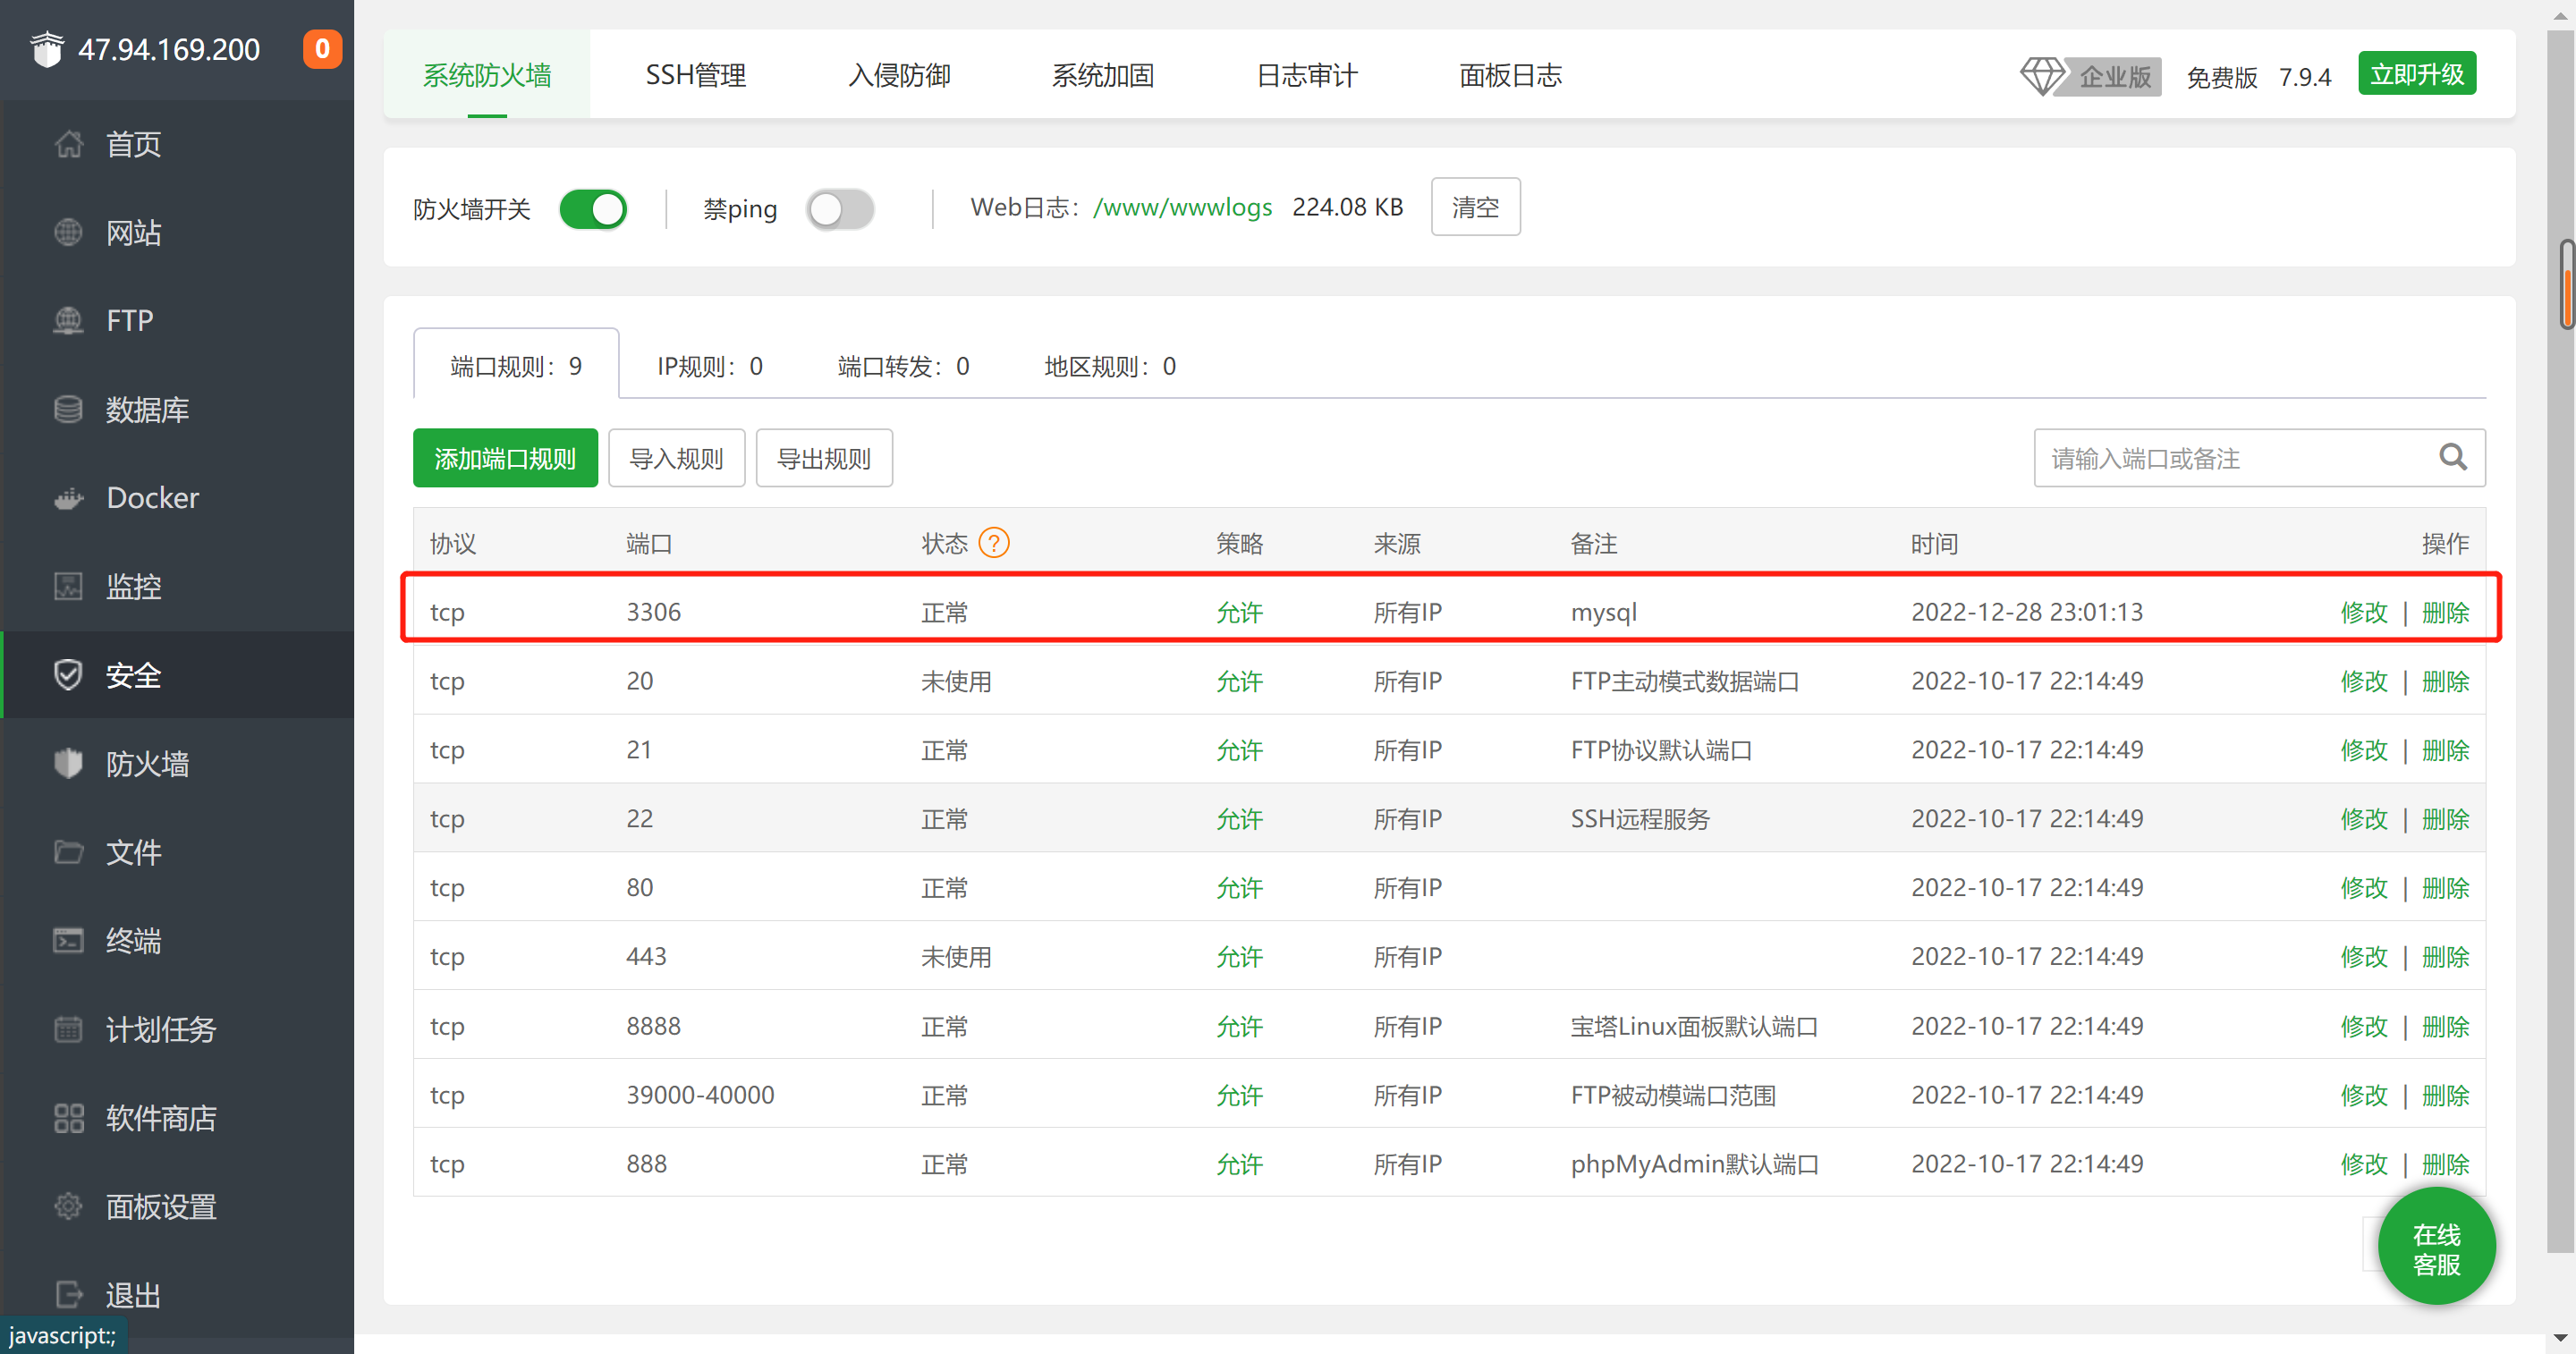Screen dimensions: 2576x1354
Task: Open Docker via its whale icon
Action: (68, 497)
